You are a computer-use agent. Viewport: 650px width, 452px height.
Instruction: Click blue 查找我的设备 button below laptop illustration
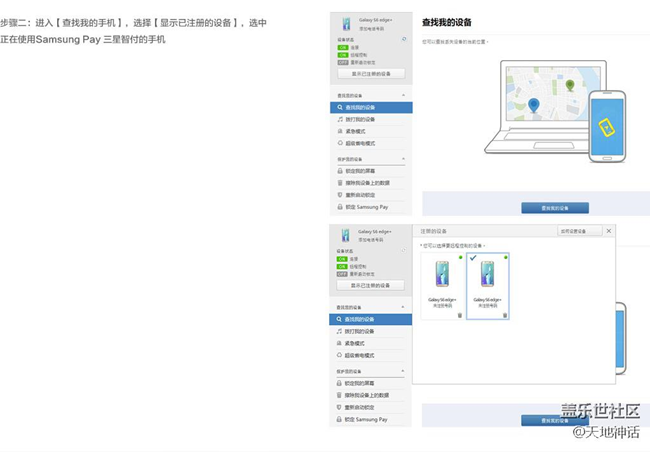tap(554, 208)
